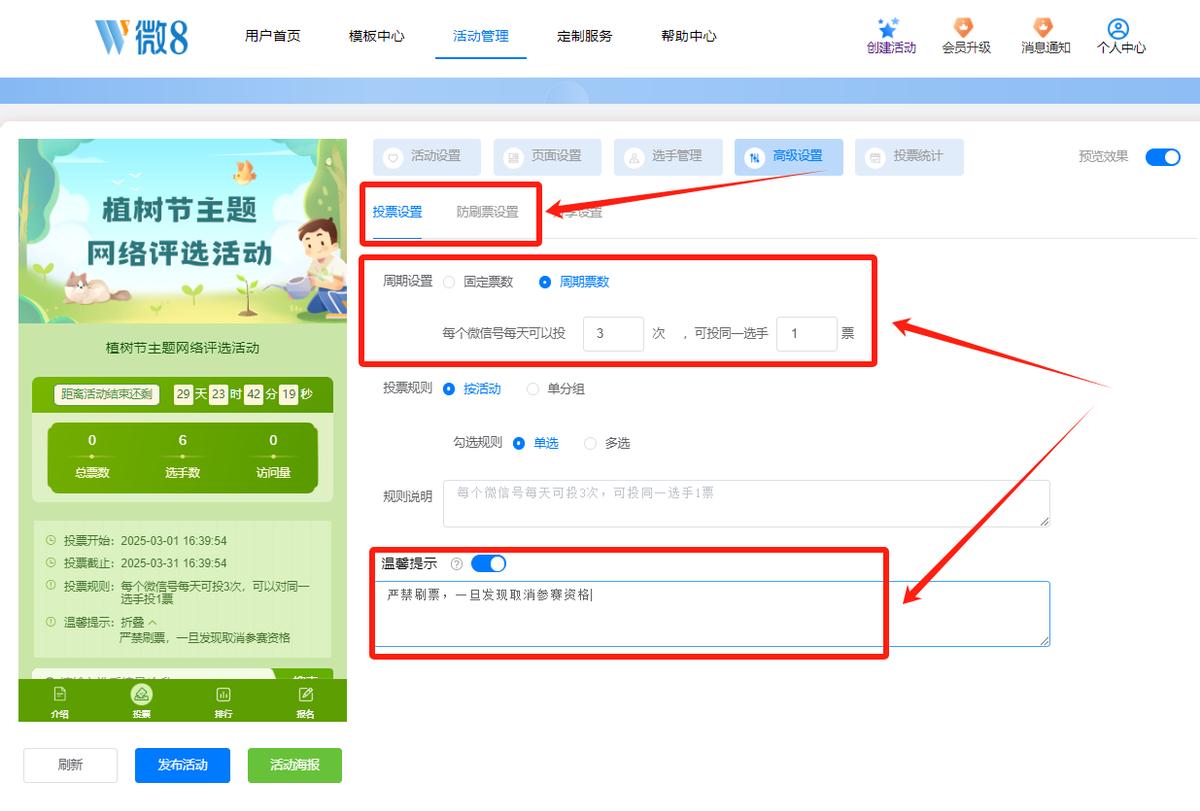Image resolution: width=1200 pixels, height=811 pixels.
Task: Open 帮助中心 menu
Action: point(689,36)
